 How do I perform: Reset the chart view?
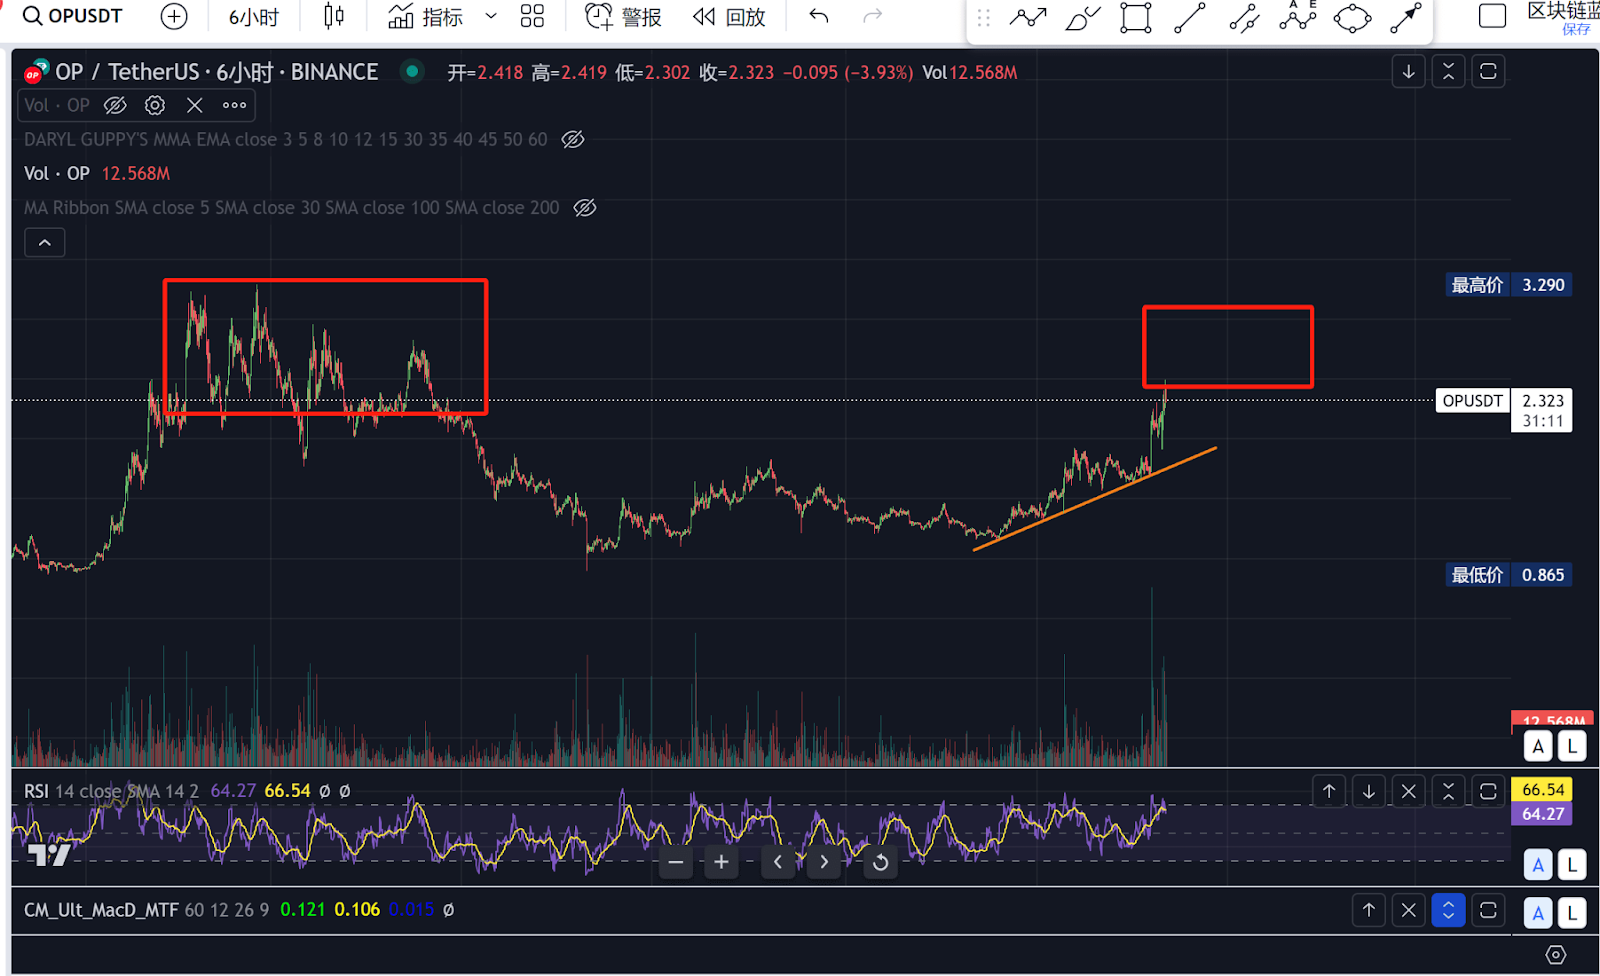click(x=880, y=862)
